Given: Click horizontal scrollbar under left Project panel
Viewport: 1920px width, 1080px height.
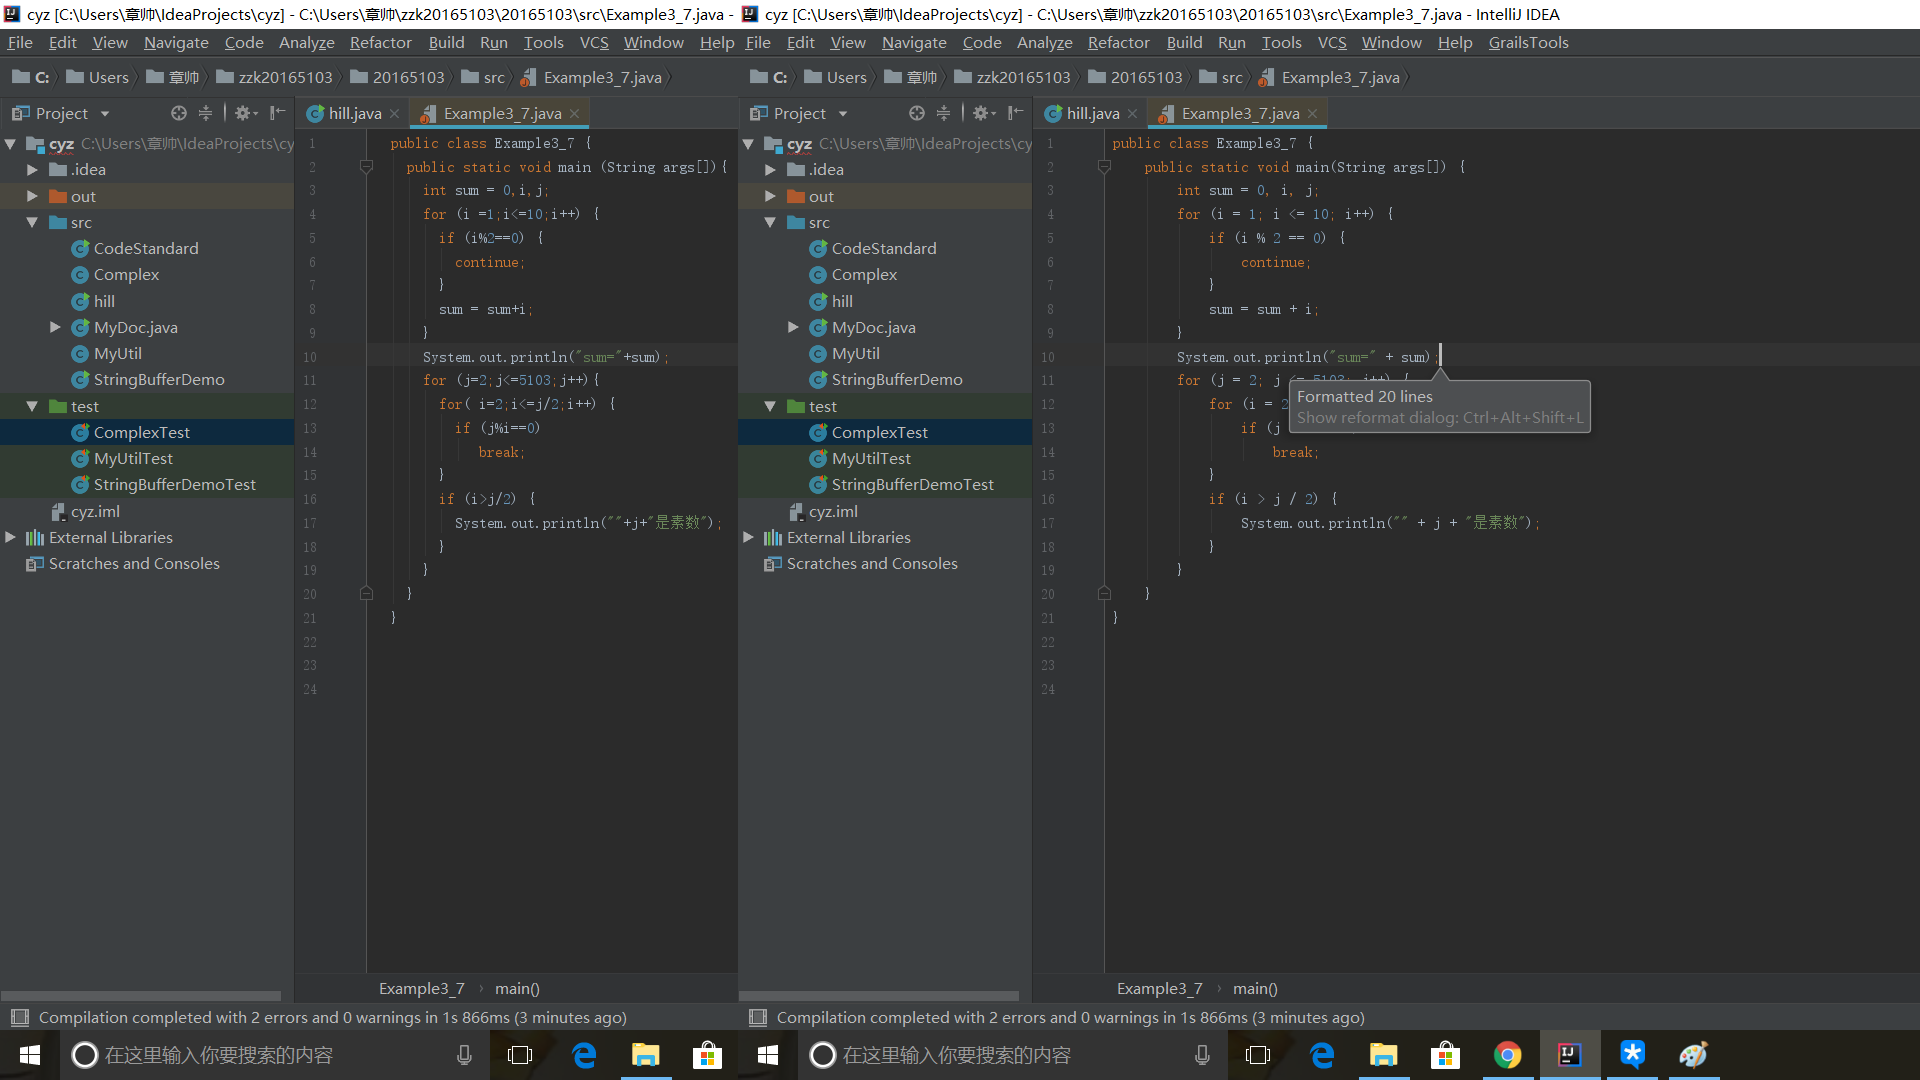Looking at the screenshot, I should (141, 996).
